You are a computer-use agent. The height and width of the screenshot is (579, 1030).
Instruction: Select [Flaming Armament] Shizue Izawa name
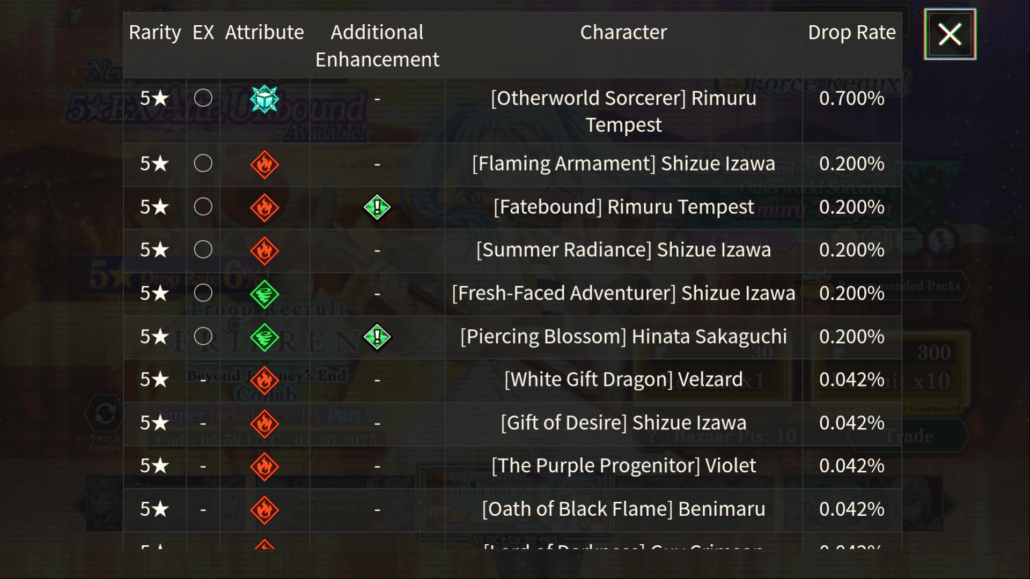[x=623, y=164]
